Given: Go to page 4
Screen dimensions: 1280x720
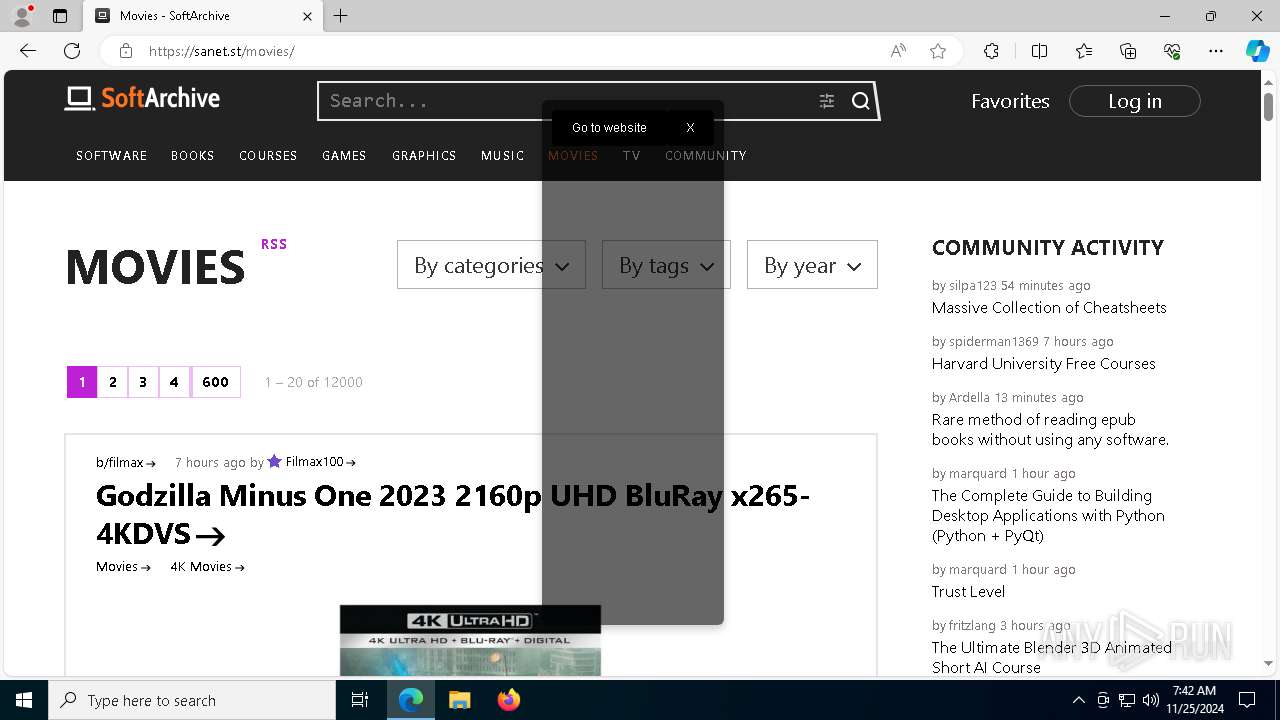Looking at the screenshot, I should (x=174, y=382).
